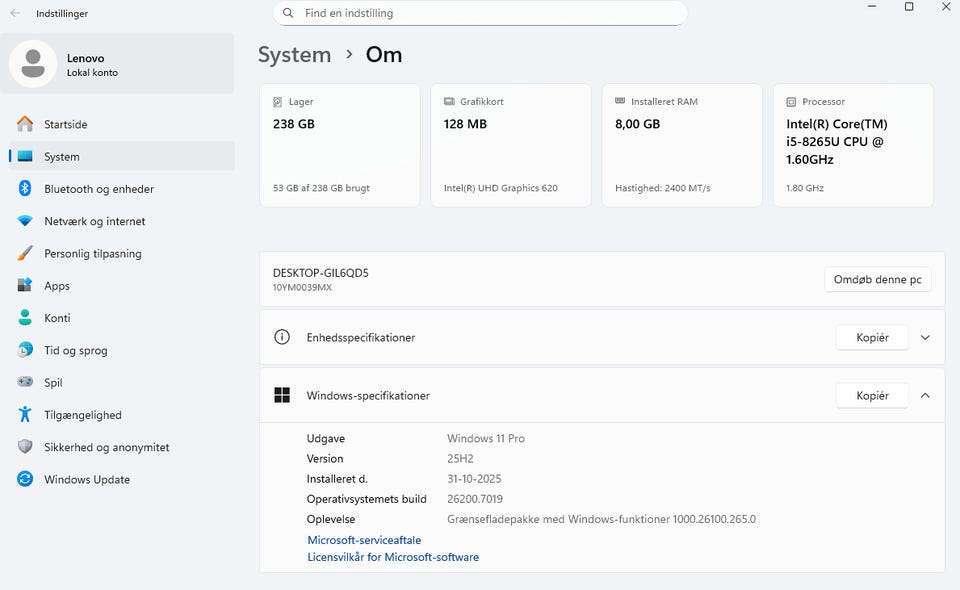960x590 pixels.
Task: Go to Tid og sprog settings
Action: (75, 350)
